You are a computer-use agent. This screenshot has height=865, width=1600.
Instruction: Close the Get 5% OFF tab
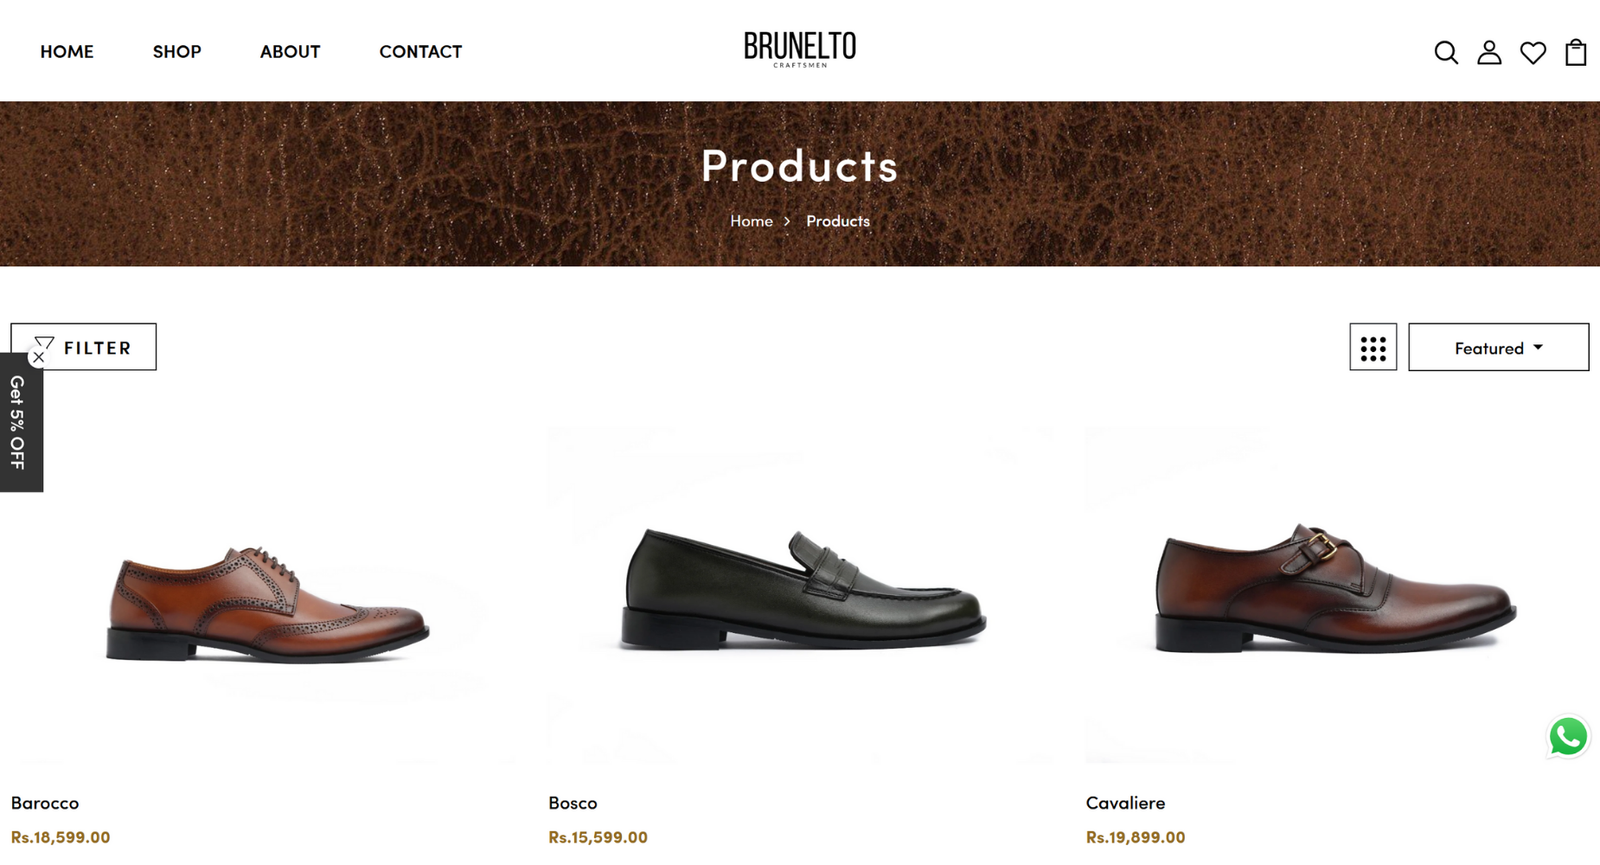(39, 357)
